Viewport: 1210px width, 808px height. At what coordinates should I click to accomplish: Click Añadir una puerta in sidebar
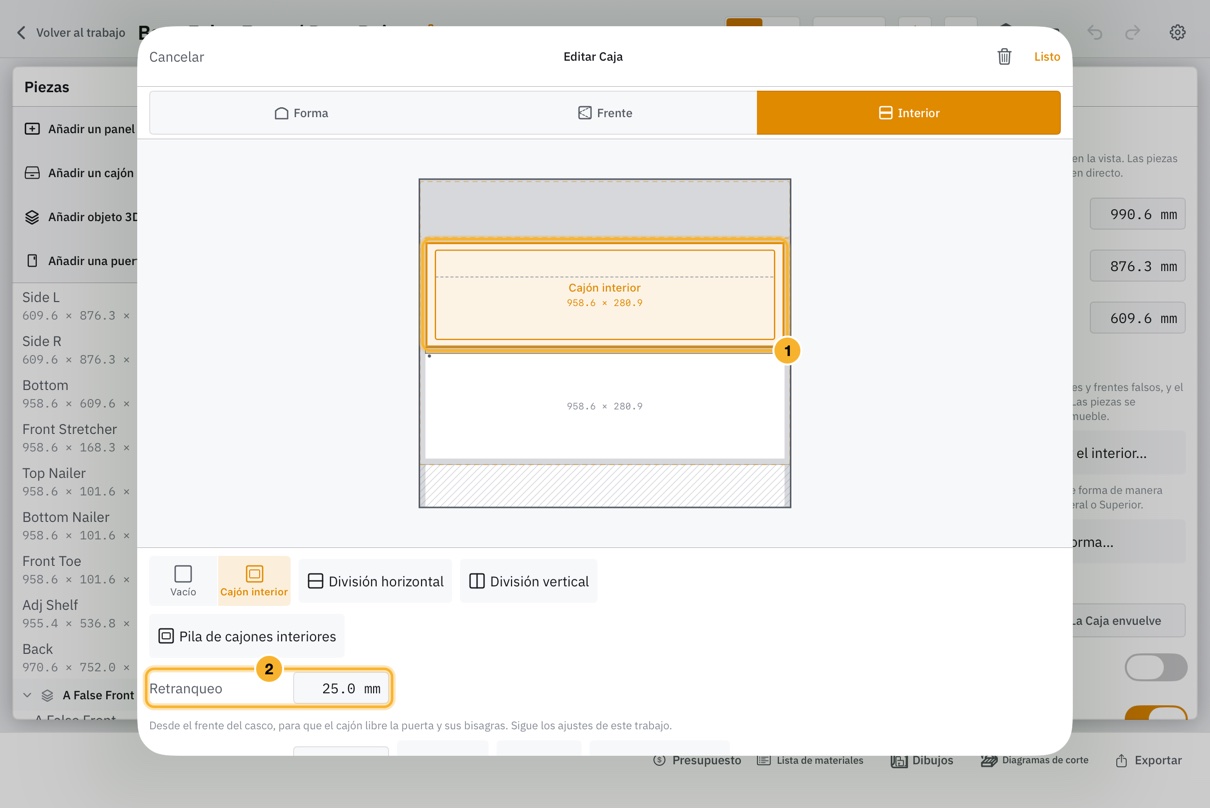click(80, 261)
